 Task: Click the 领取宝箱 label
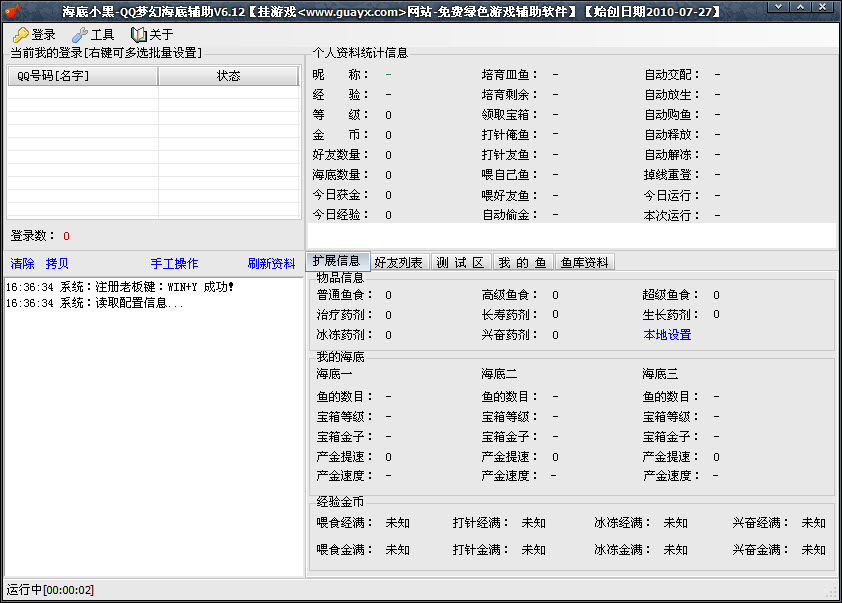pos(510,114)
